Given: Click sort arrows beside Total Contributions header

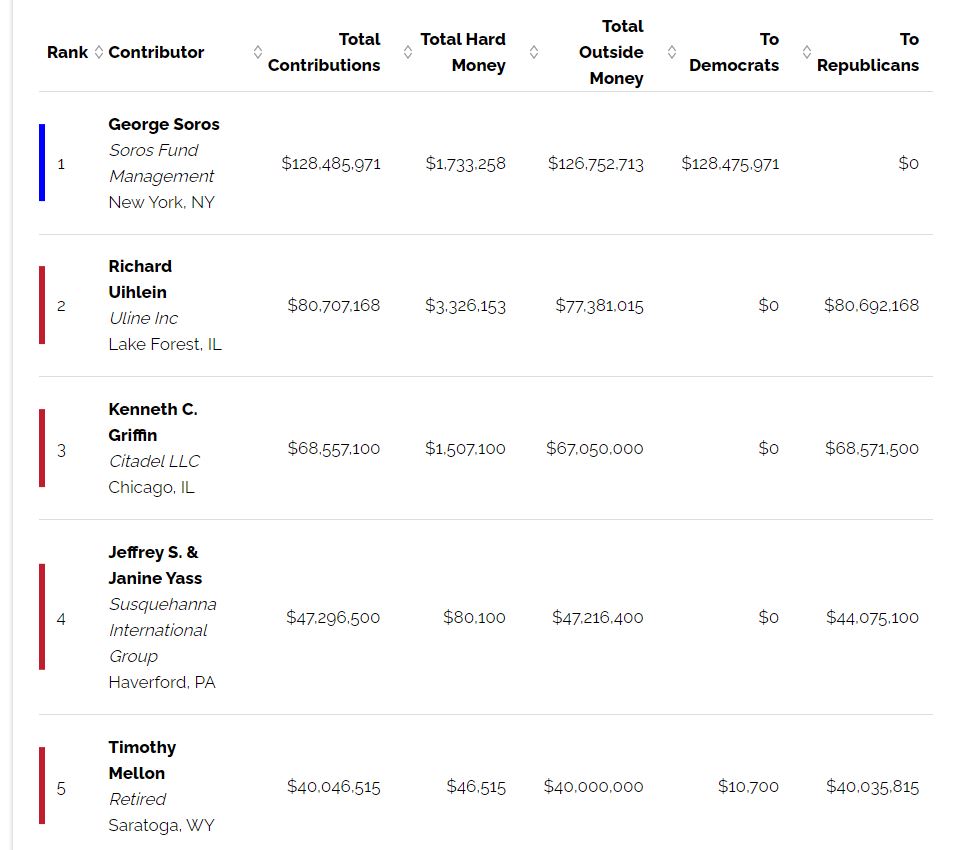Looking at the screenshot, I should pyautogui.click(x=408, y=52).
